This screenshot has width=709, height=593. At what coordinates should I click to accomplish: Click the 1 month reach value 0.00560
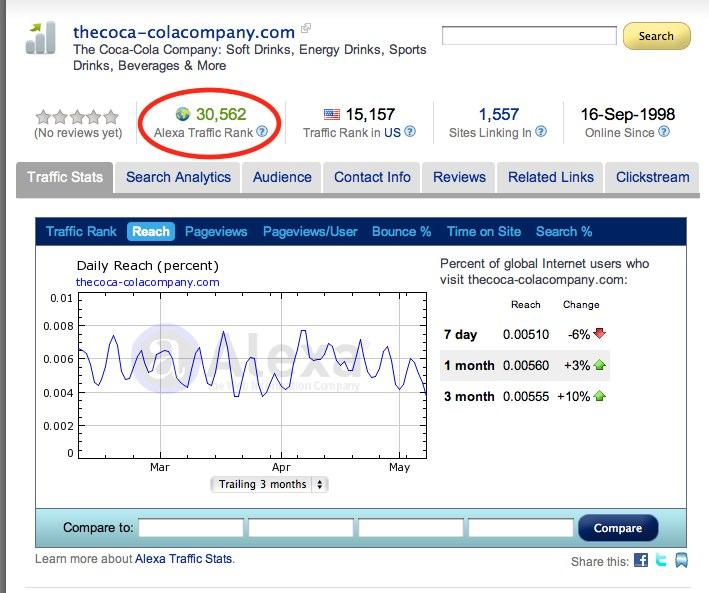[526, 365]
